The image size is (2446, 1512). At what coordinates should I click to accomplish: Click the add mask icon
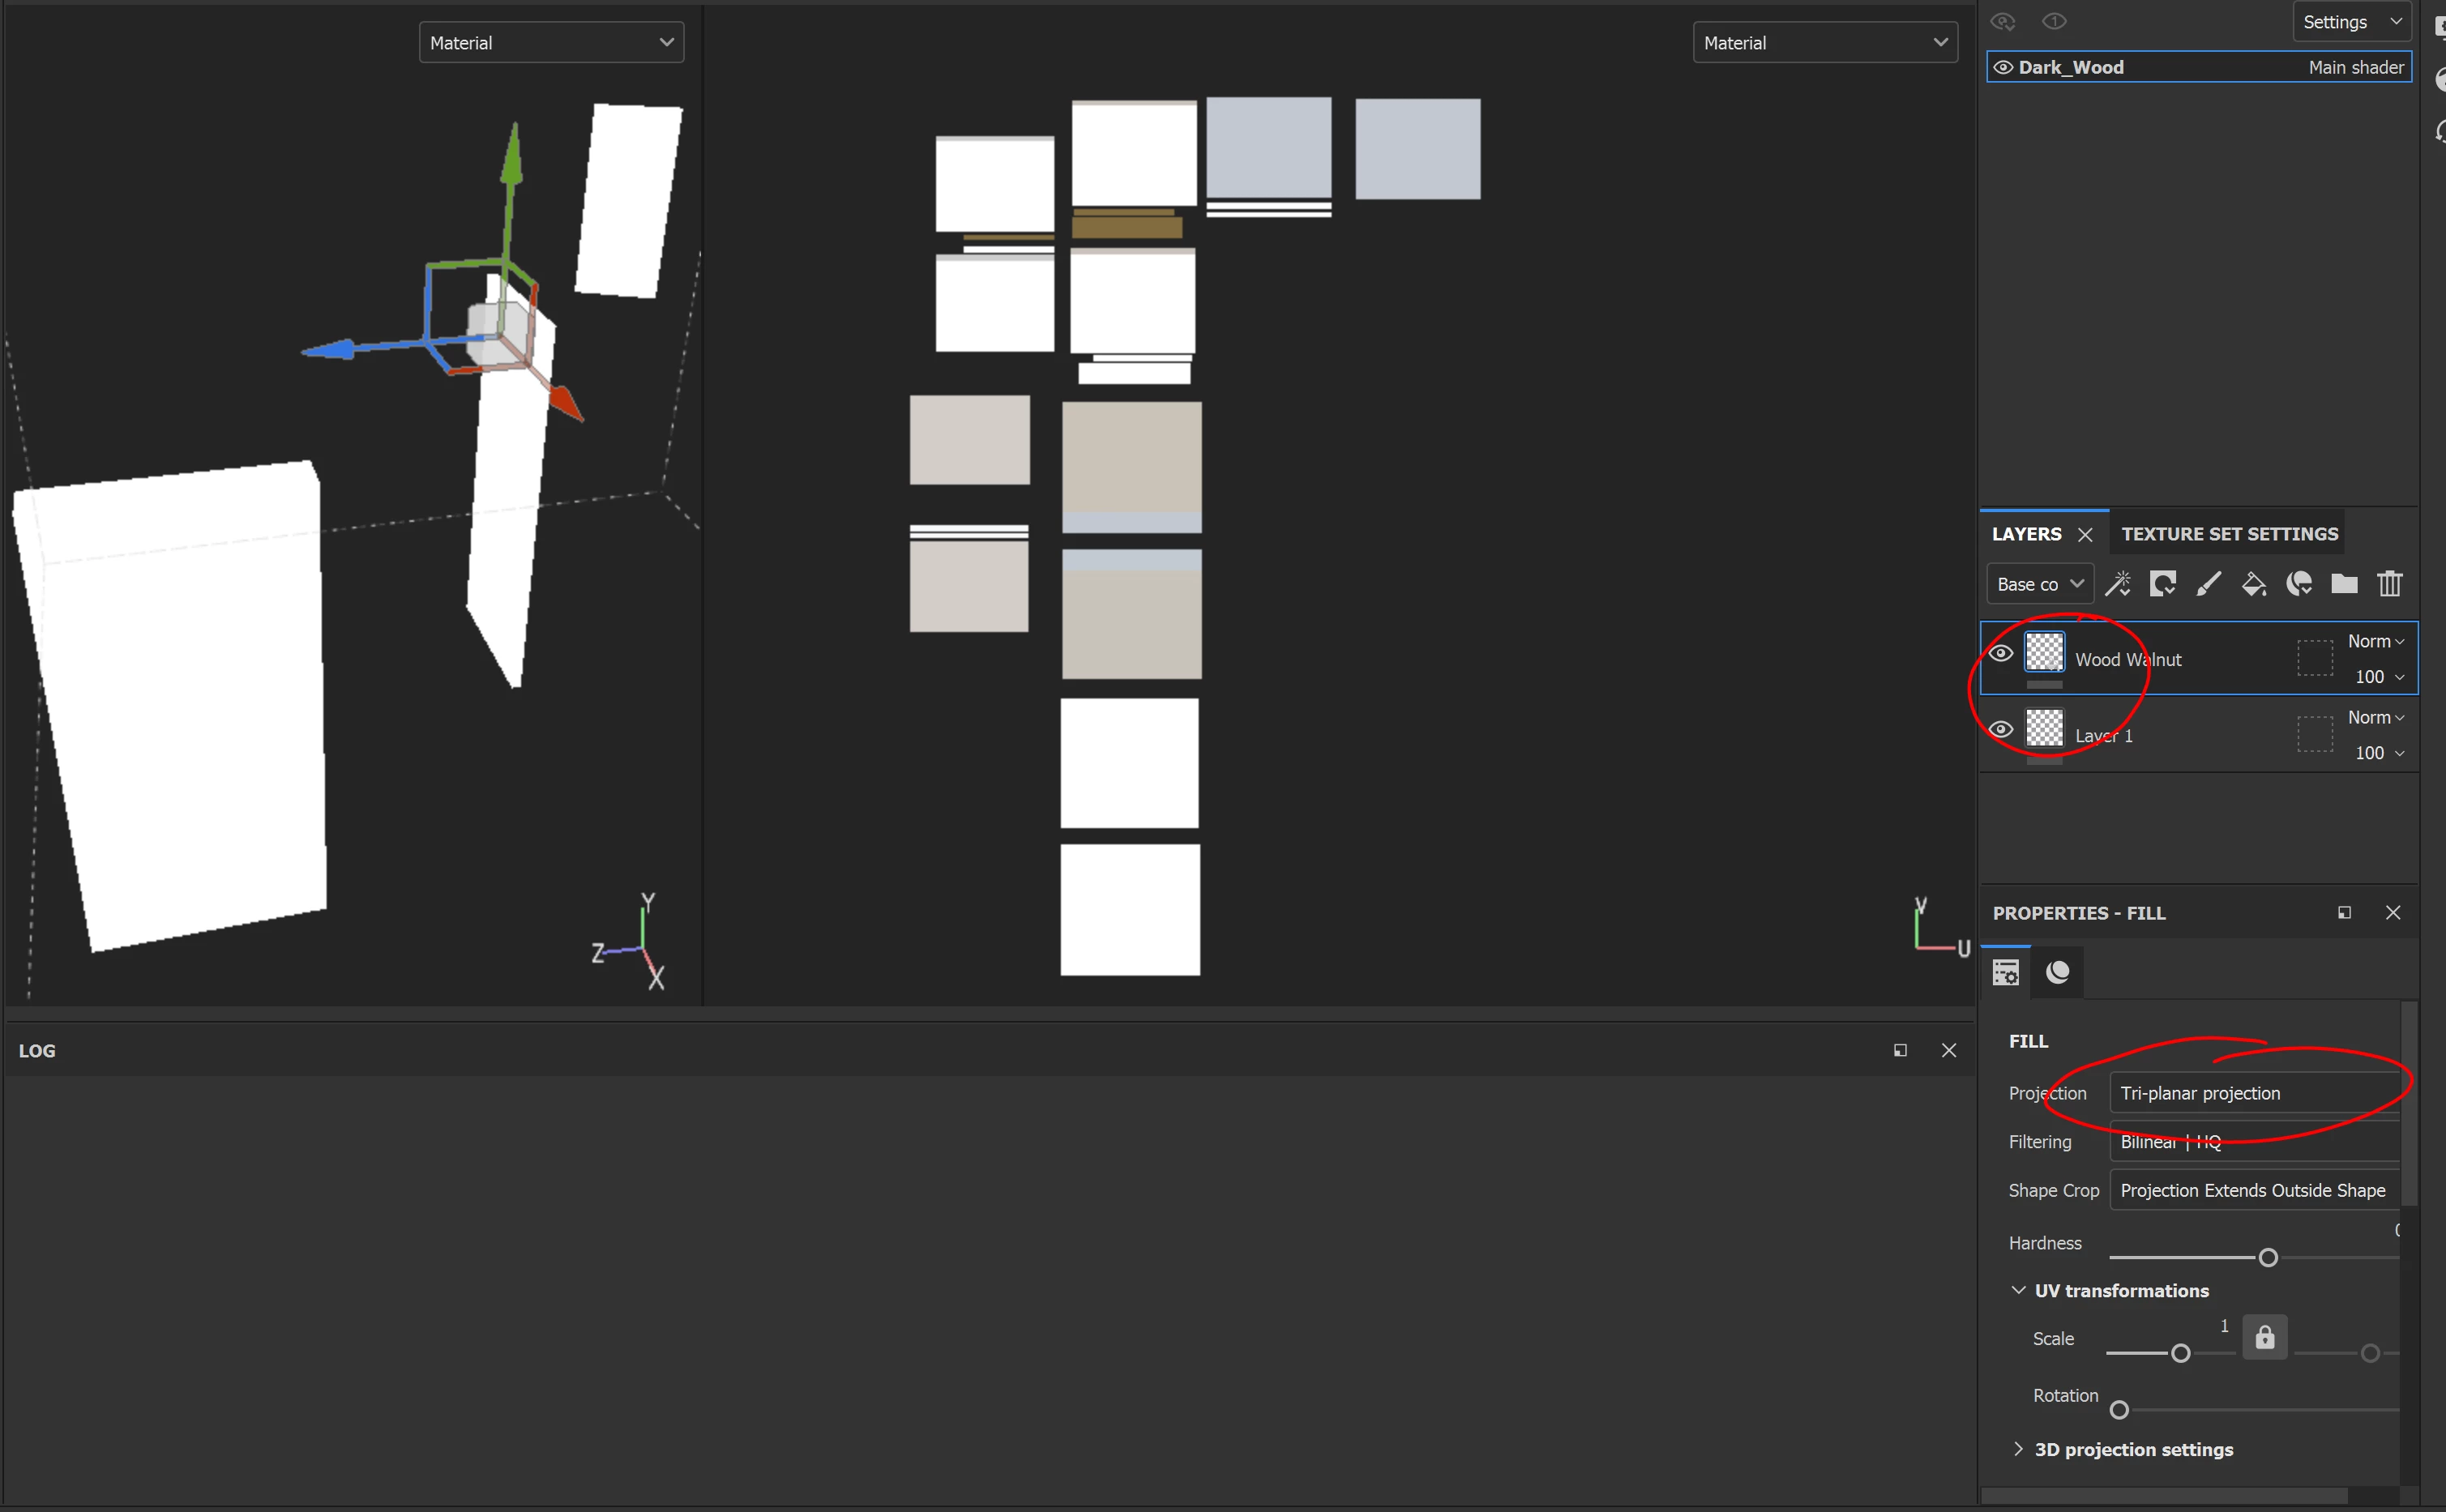coord(2162,584)
